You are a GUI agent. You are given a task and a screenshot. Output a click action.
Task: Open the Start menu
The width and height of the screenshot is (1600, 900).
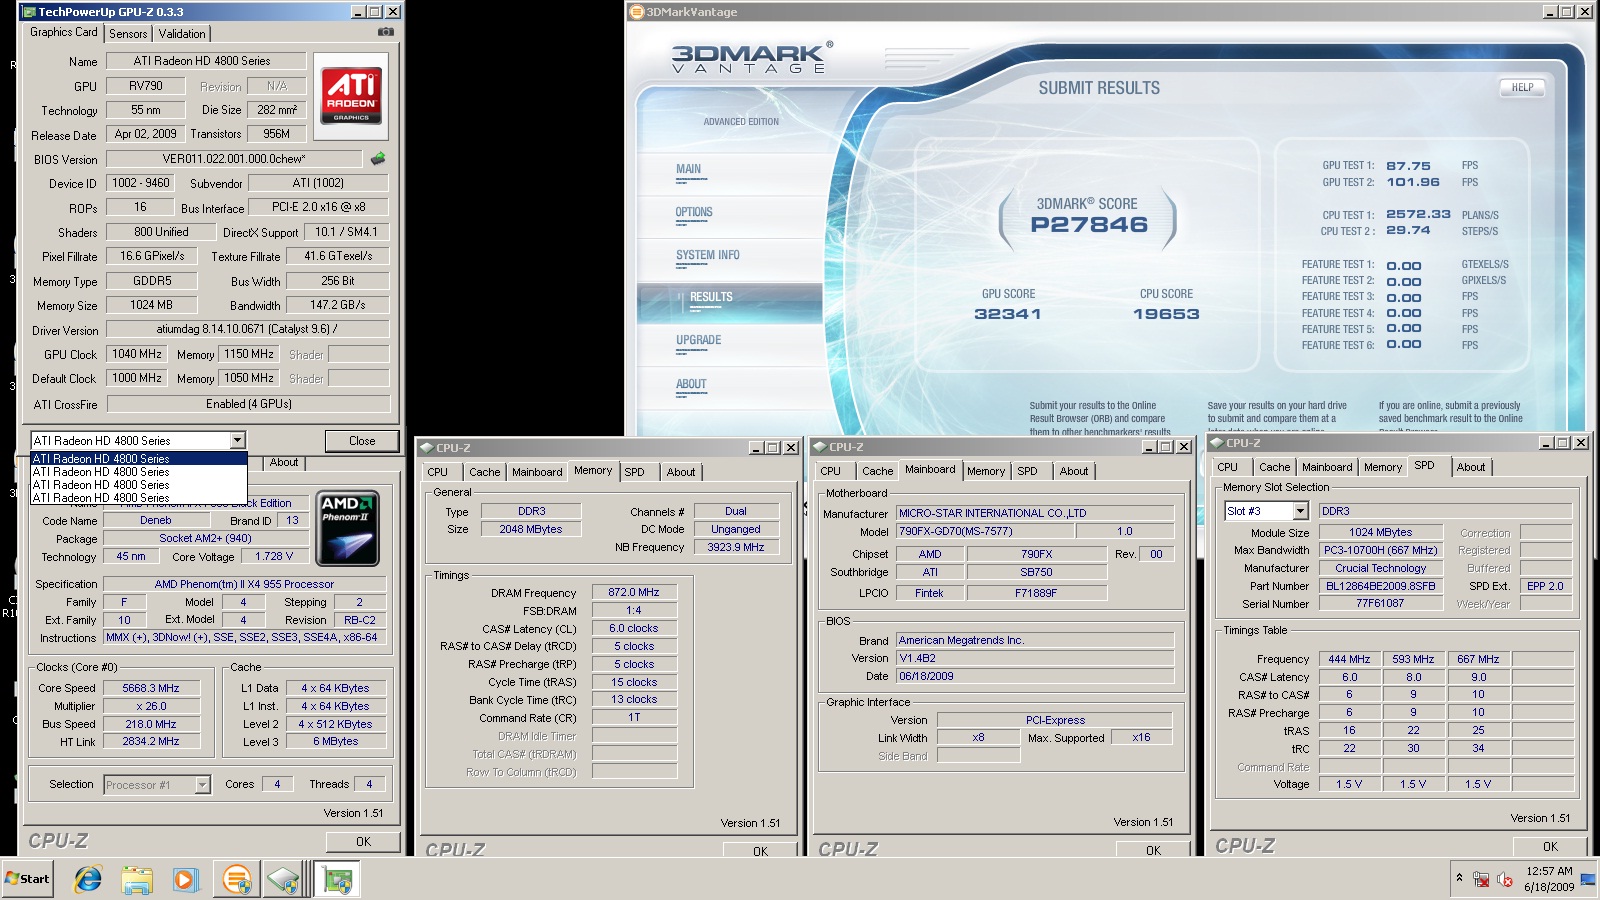tap(28, 879)
